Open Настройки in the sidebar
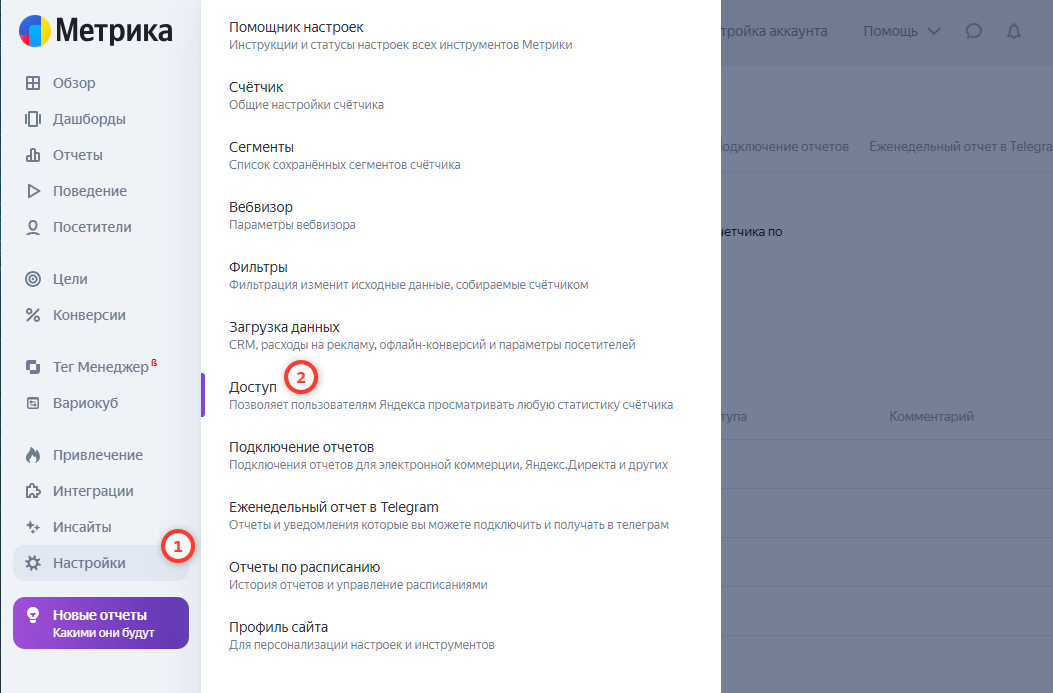1053x693 pixels. (89, 563)
